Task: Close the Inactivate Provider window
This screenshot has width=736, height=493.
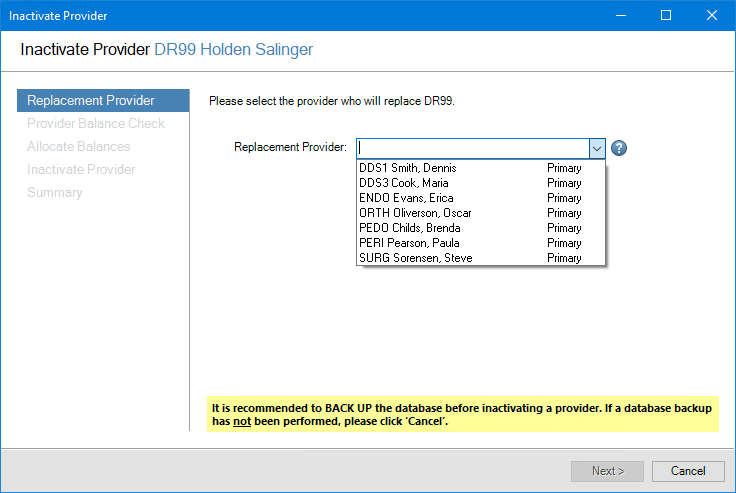Action: 712,16
